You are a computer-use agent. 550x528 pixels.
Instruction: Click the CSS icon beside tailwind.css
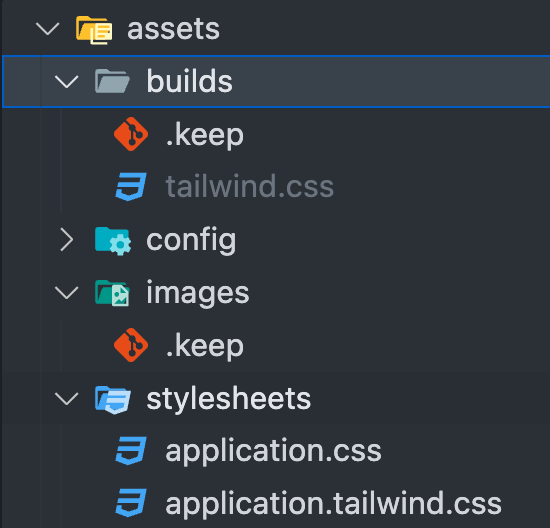click(x=131, y=186)
